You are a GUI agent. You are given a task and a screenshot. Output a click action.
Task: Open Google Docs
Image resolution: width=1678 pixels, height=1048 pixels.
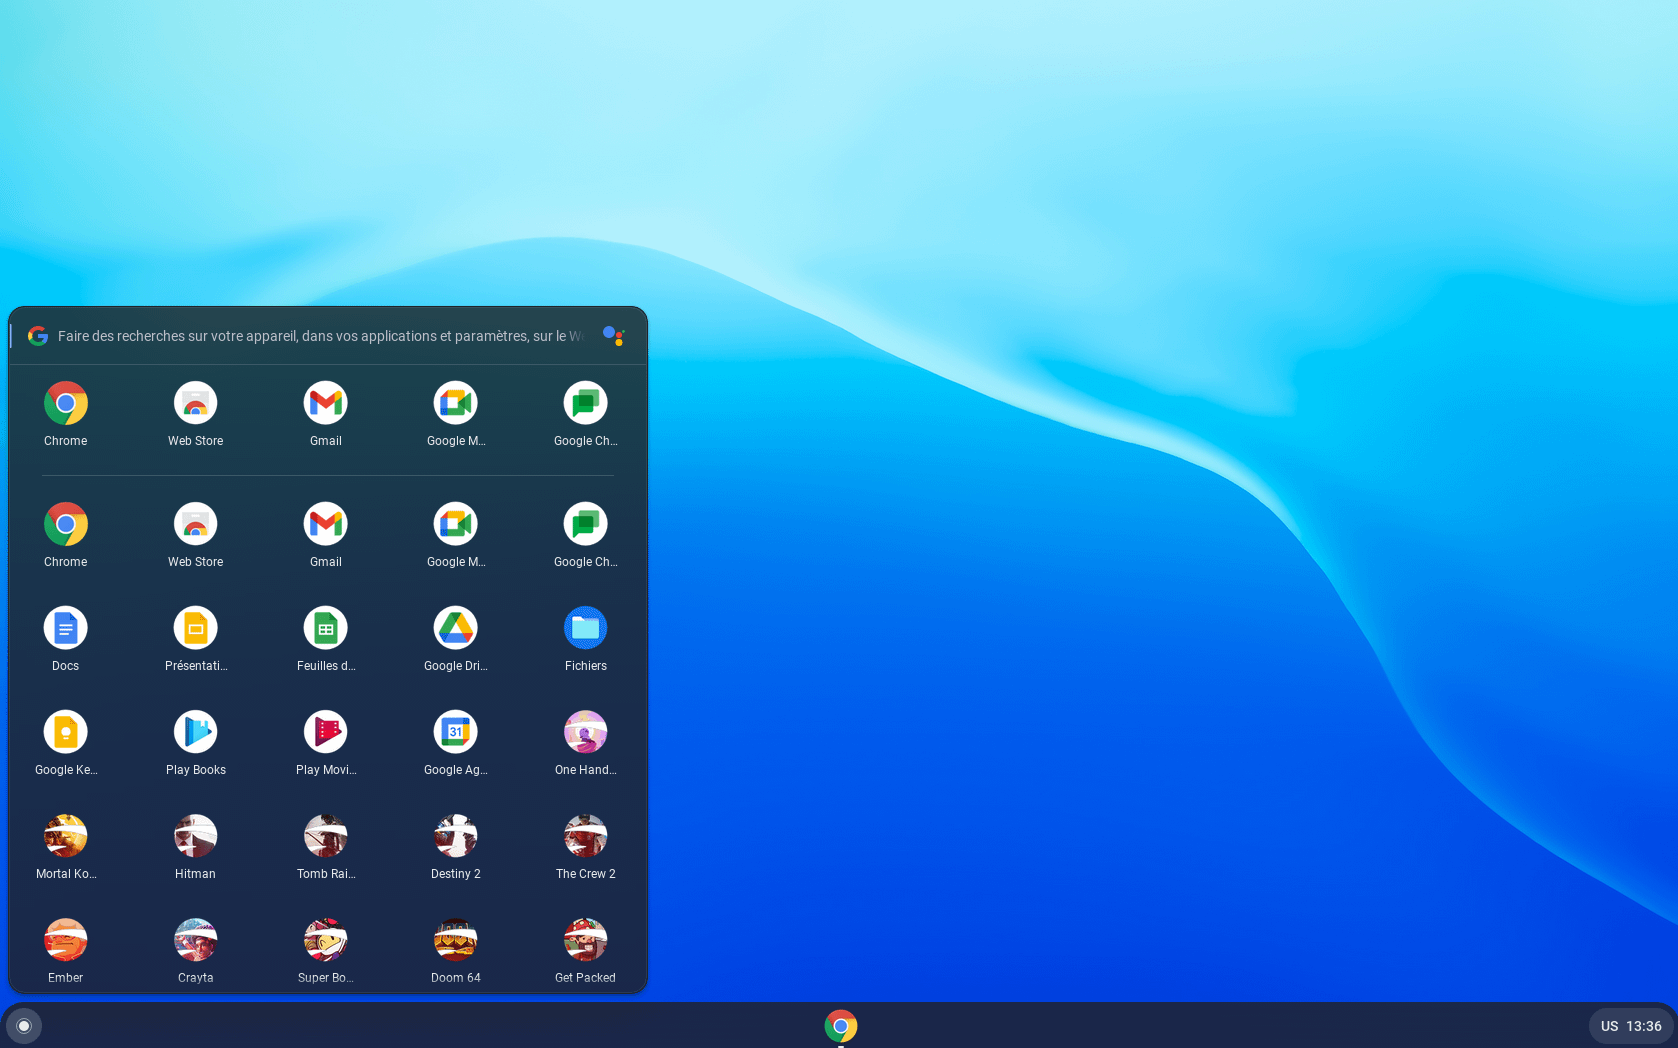[x=65, y=627]
